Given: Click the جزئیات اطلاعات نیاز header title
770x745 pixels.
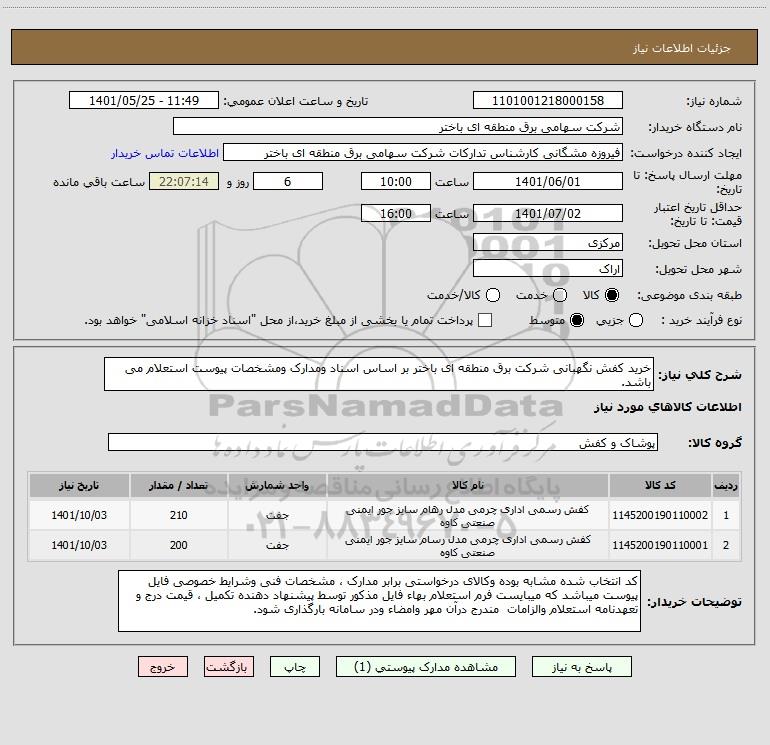Looking at the screenshot, I should (682, 48).
